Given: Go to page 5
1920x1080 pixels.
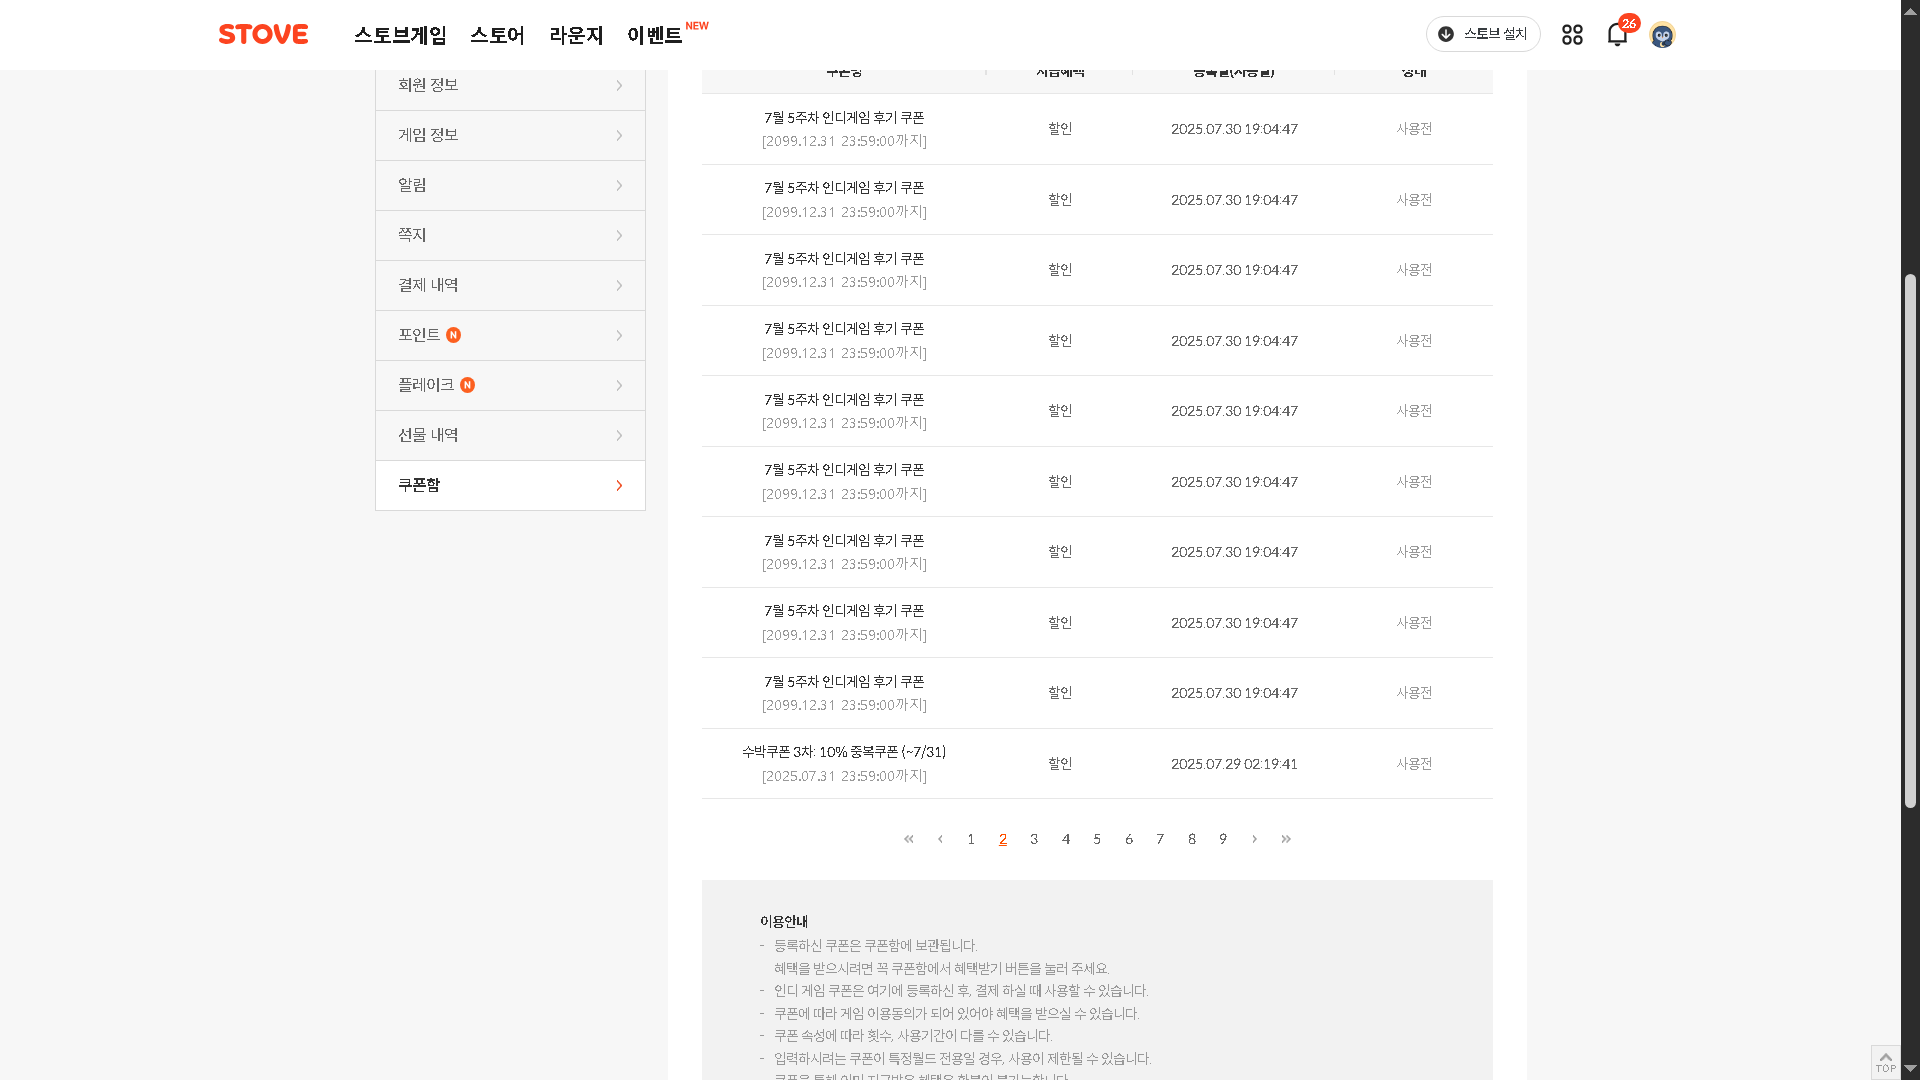Looking at the screenshot, I should (1097, 839).
